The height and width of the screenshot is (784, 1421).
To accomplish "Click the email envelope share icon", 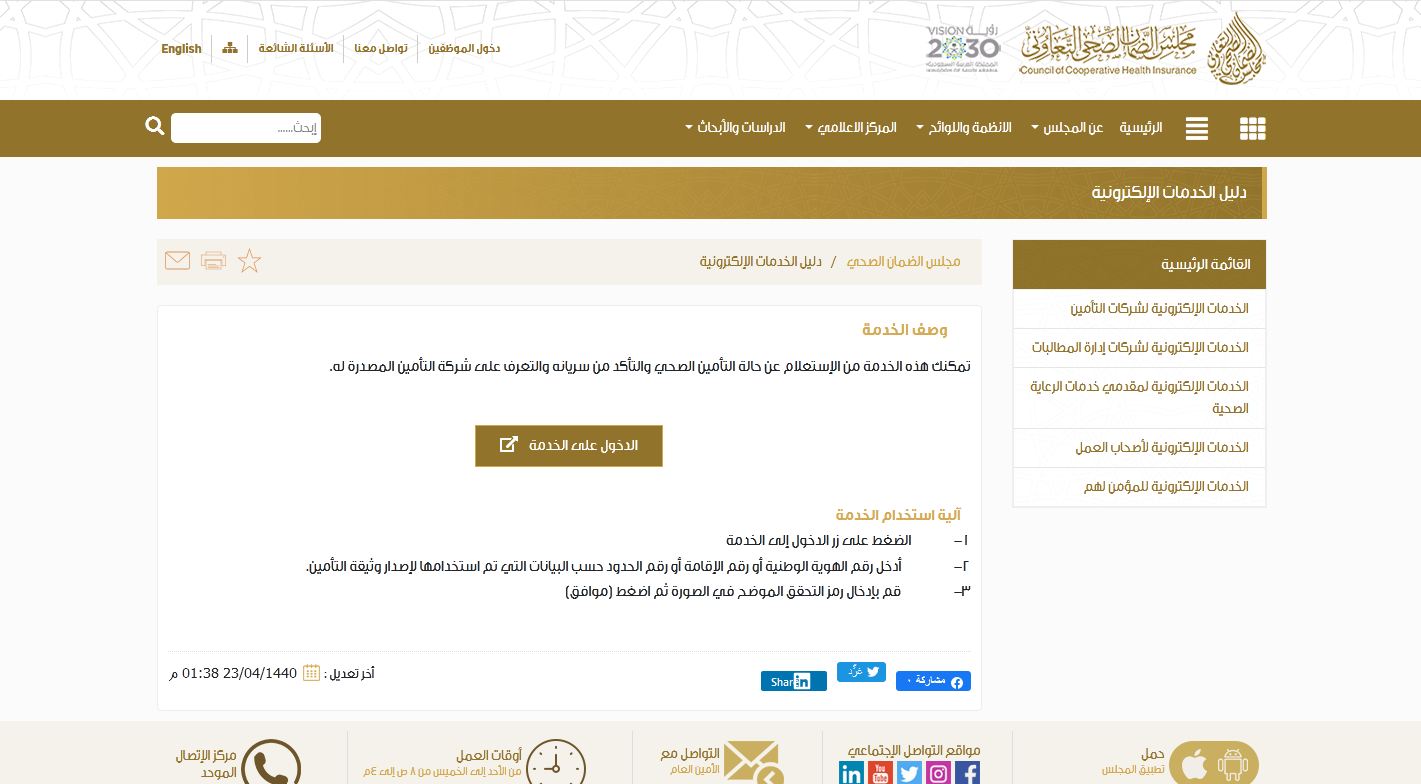I will (177, 260).
